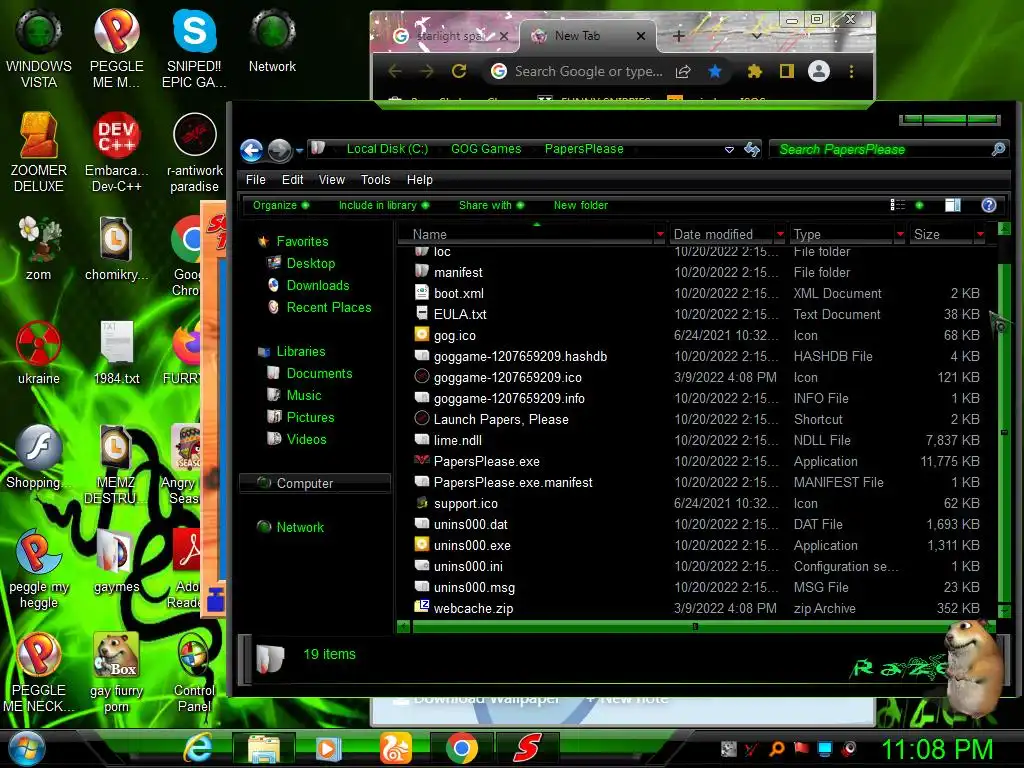Open ZOOMER DELUXE desktop icon

39,153
